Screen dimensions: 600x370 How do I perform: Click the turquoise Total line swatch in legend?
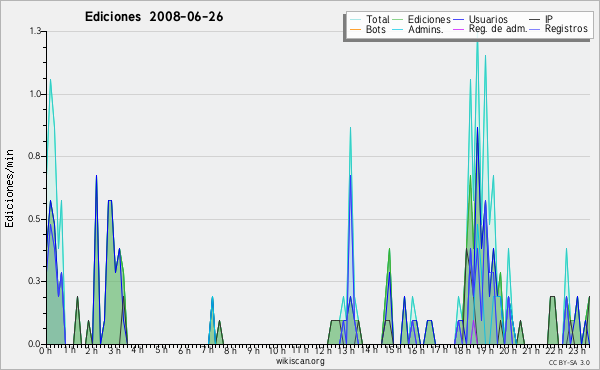coord(355,20)
